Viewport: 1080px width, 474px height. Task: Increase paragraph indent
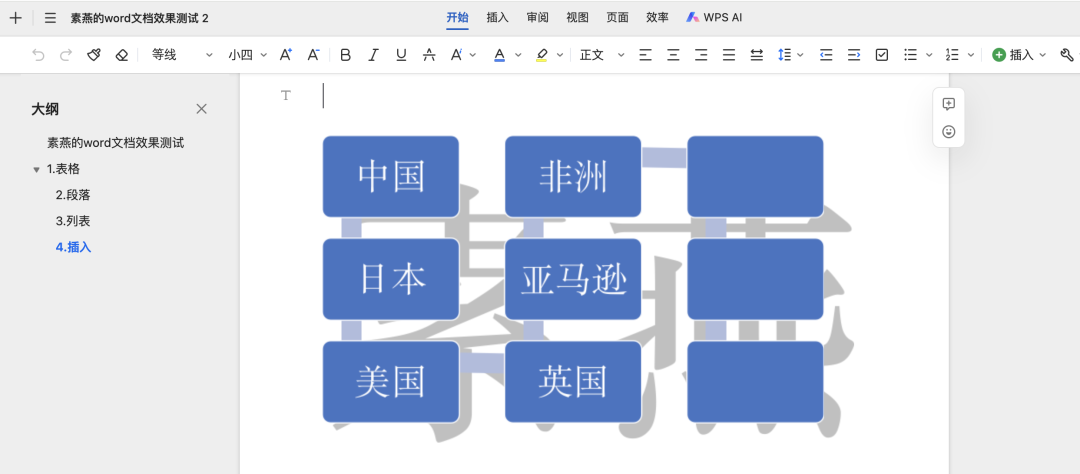coord(854,55)
